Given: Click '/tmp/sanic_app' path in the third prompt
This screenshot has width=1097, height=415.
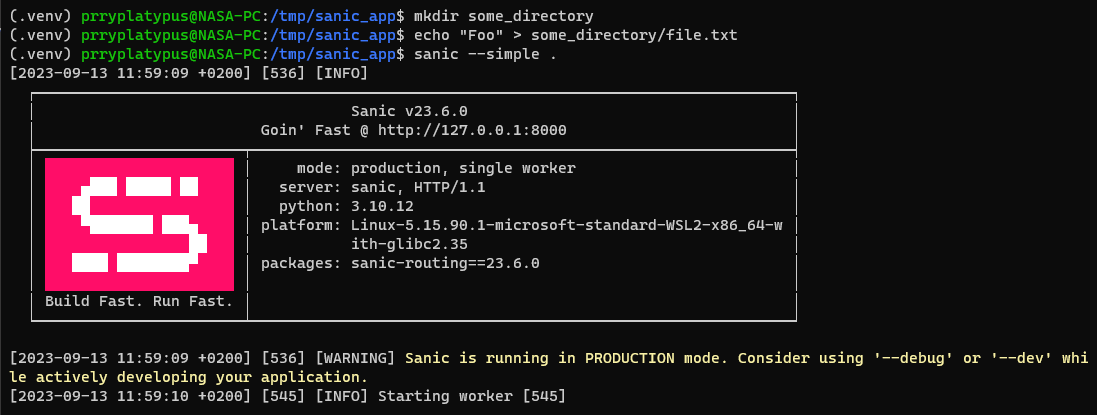Looking at the screenshot, I should [333, 54].
